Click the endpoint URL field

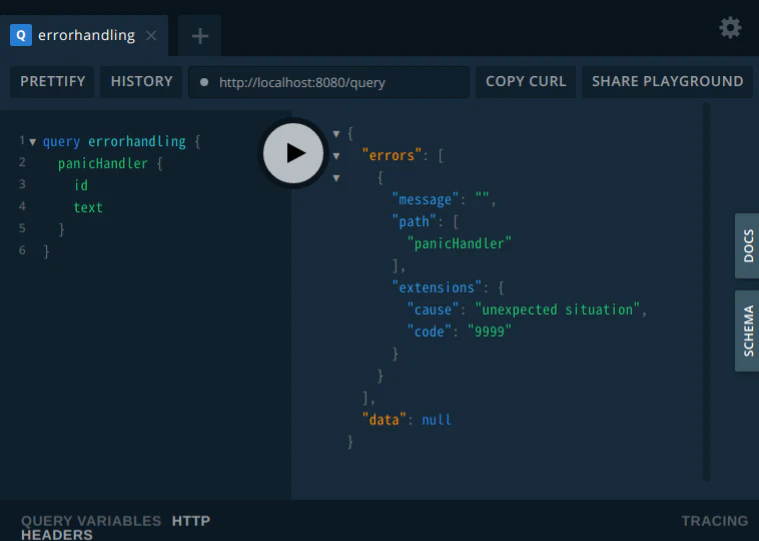(x=329, y=82)
